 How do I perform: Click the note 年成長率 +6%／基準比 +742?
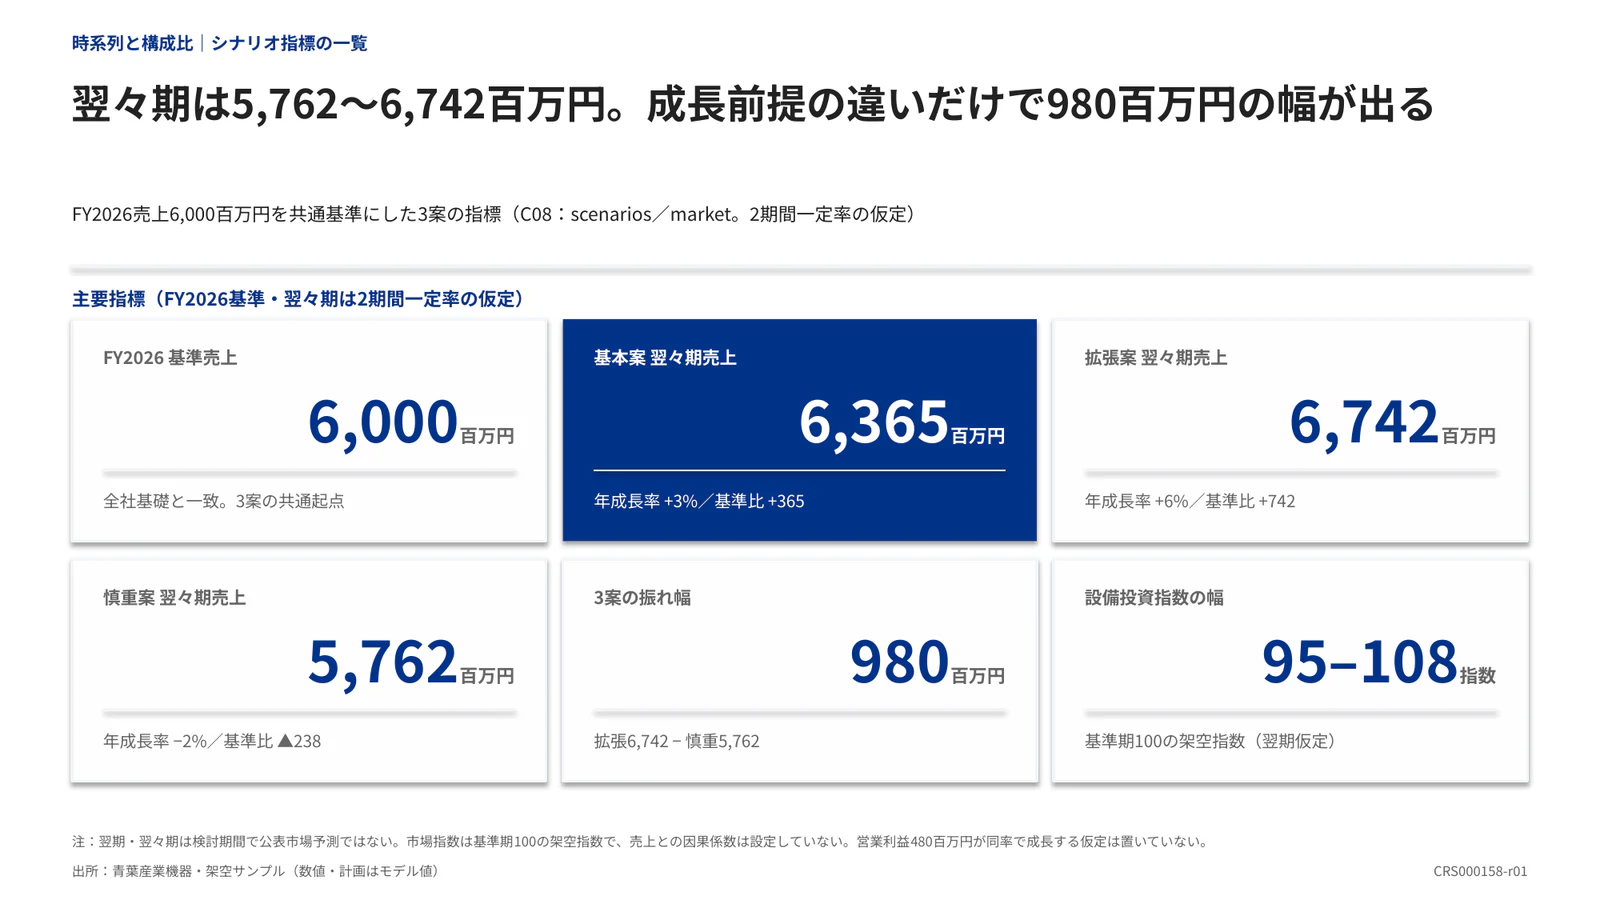(x=1190, y=501)
